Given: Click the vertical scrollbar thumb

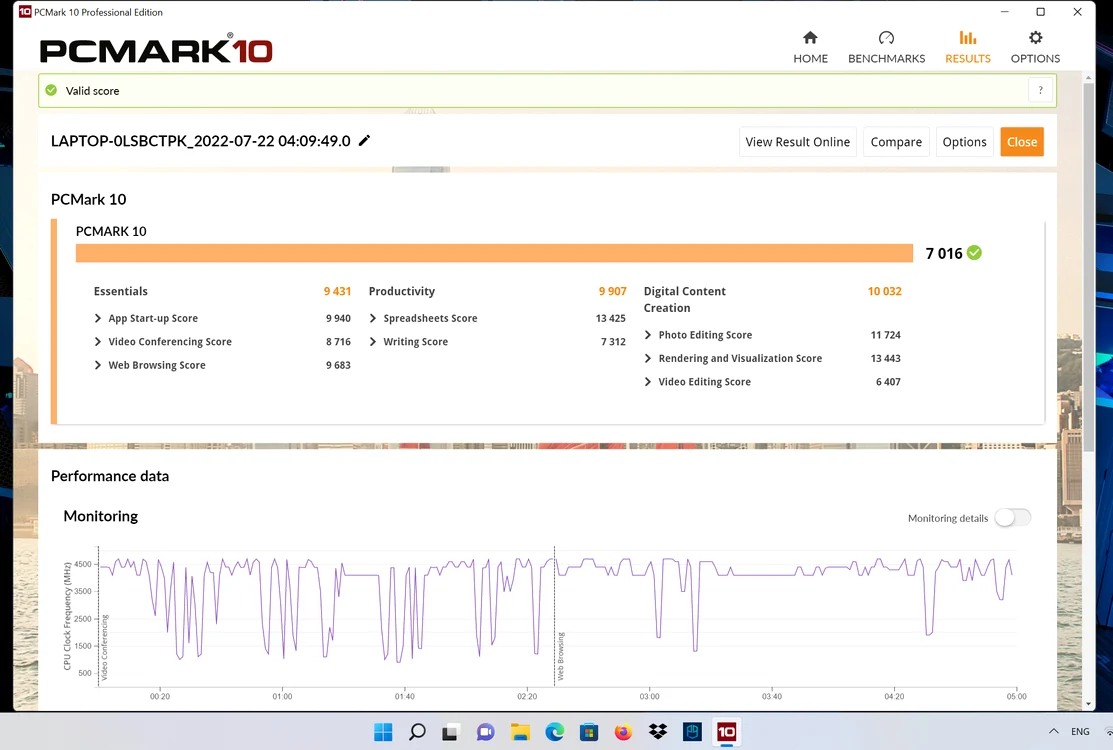Looking at the screenshot, I should click(x=1088, y=267).
